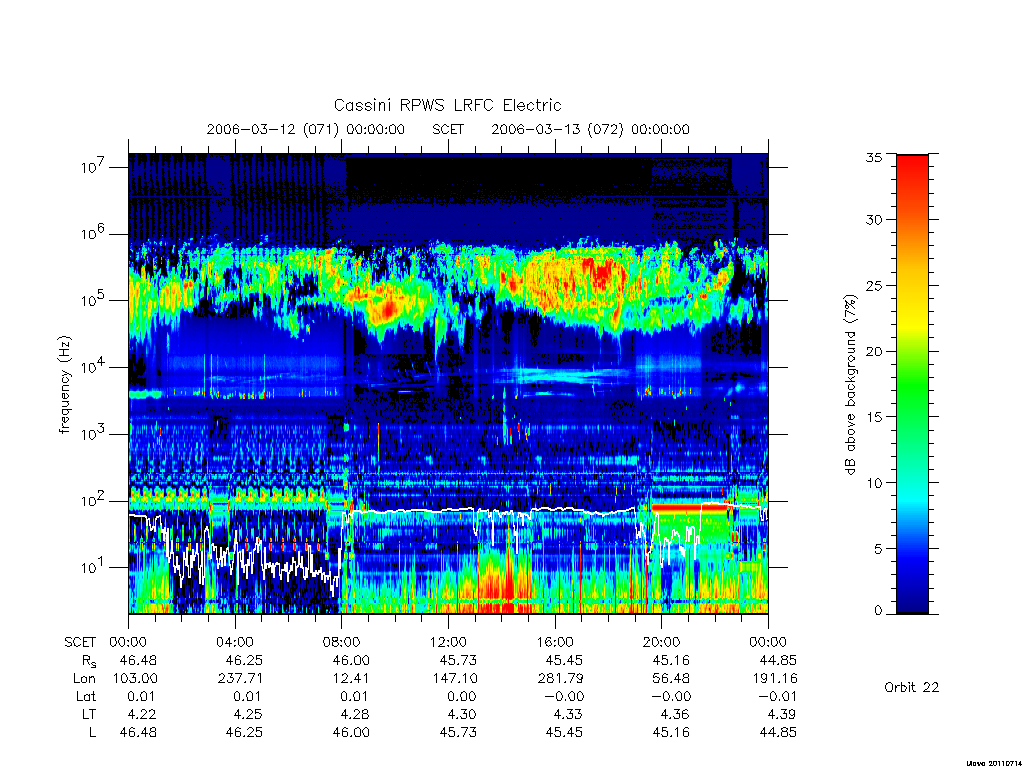Viewport: 1024px width, 768px height.
Task: Select LT value 4.30
Action: click(462, 714)
